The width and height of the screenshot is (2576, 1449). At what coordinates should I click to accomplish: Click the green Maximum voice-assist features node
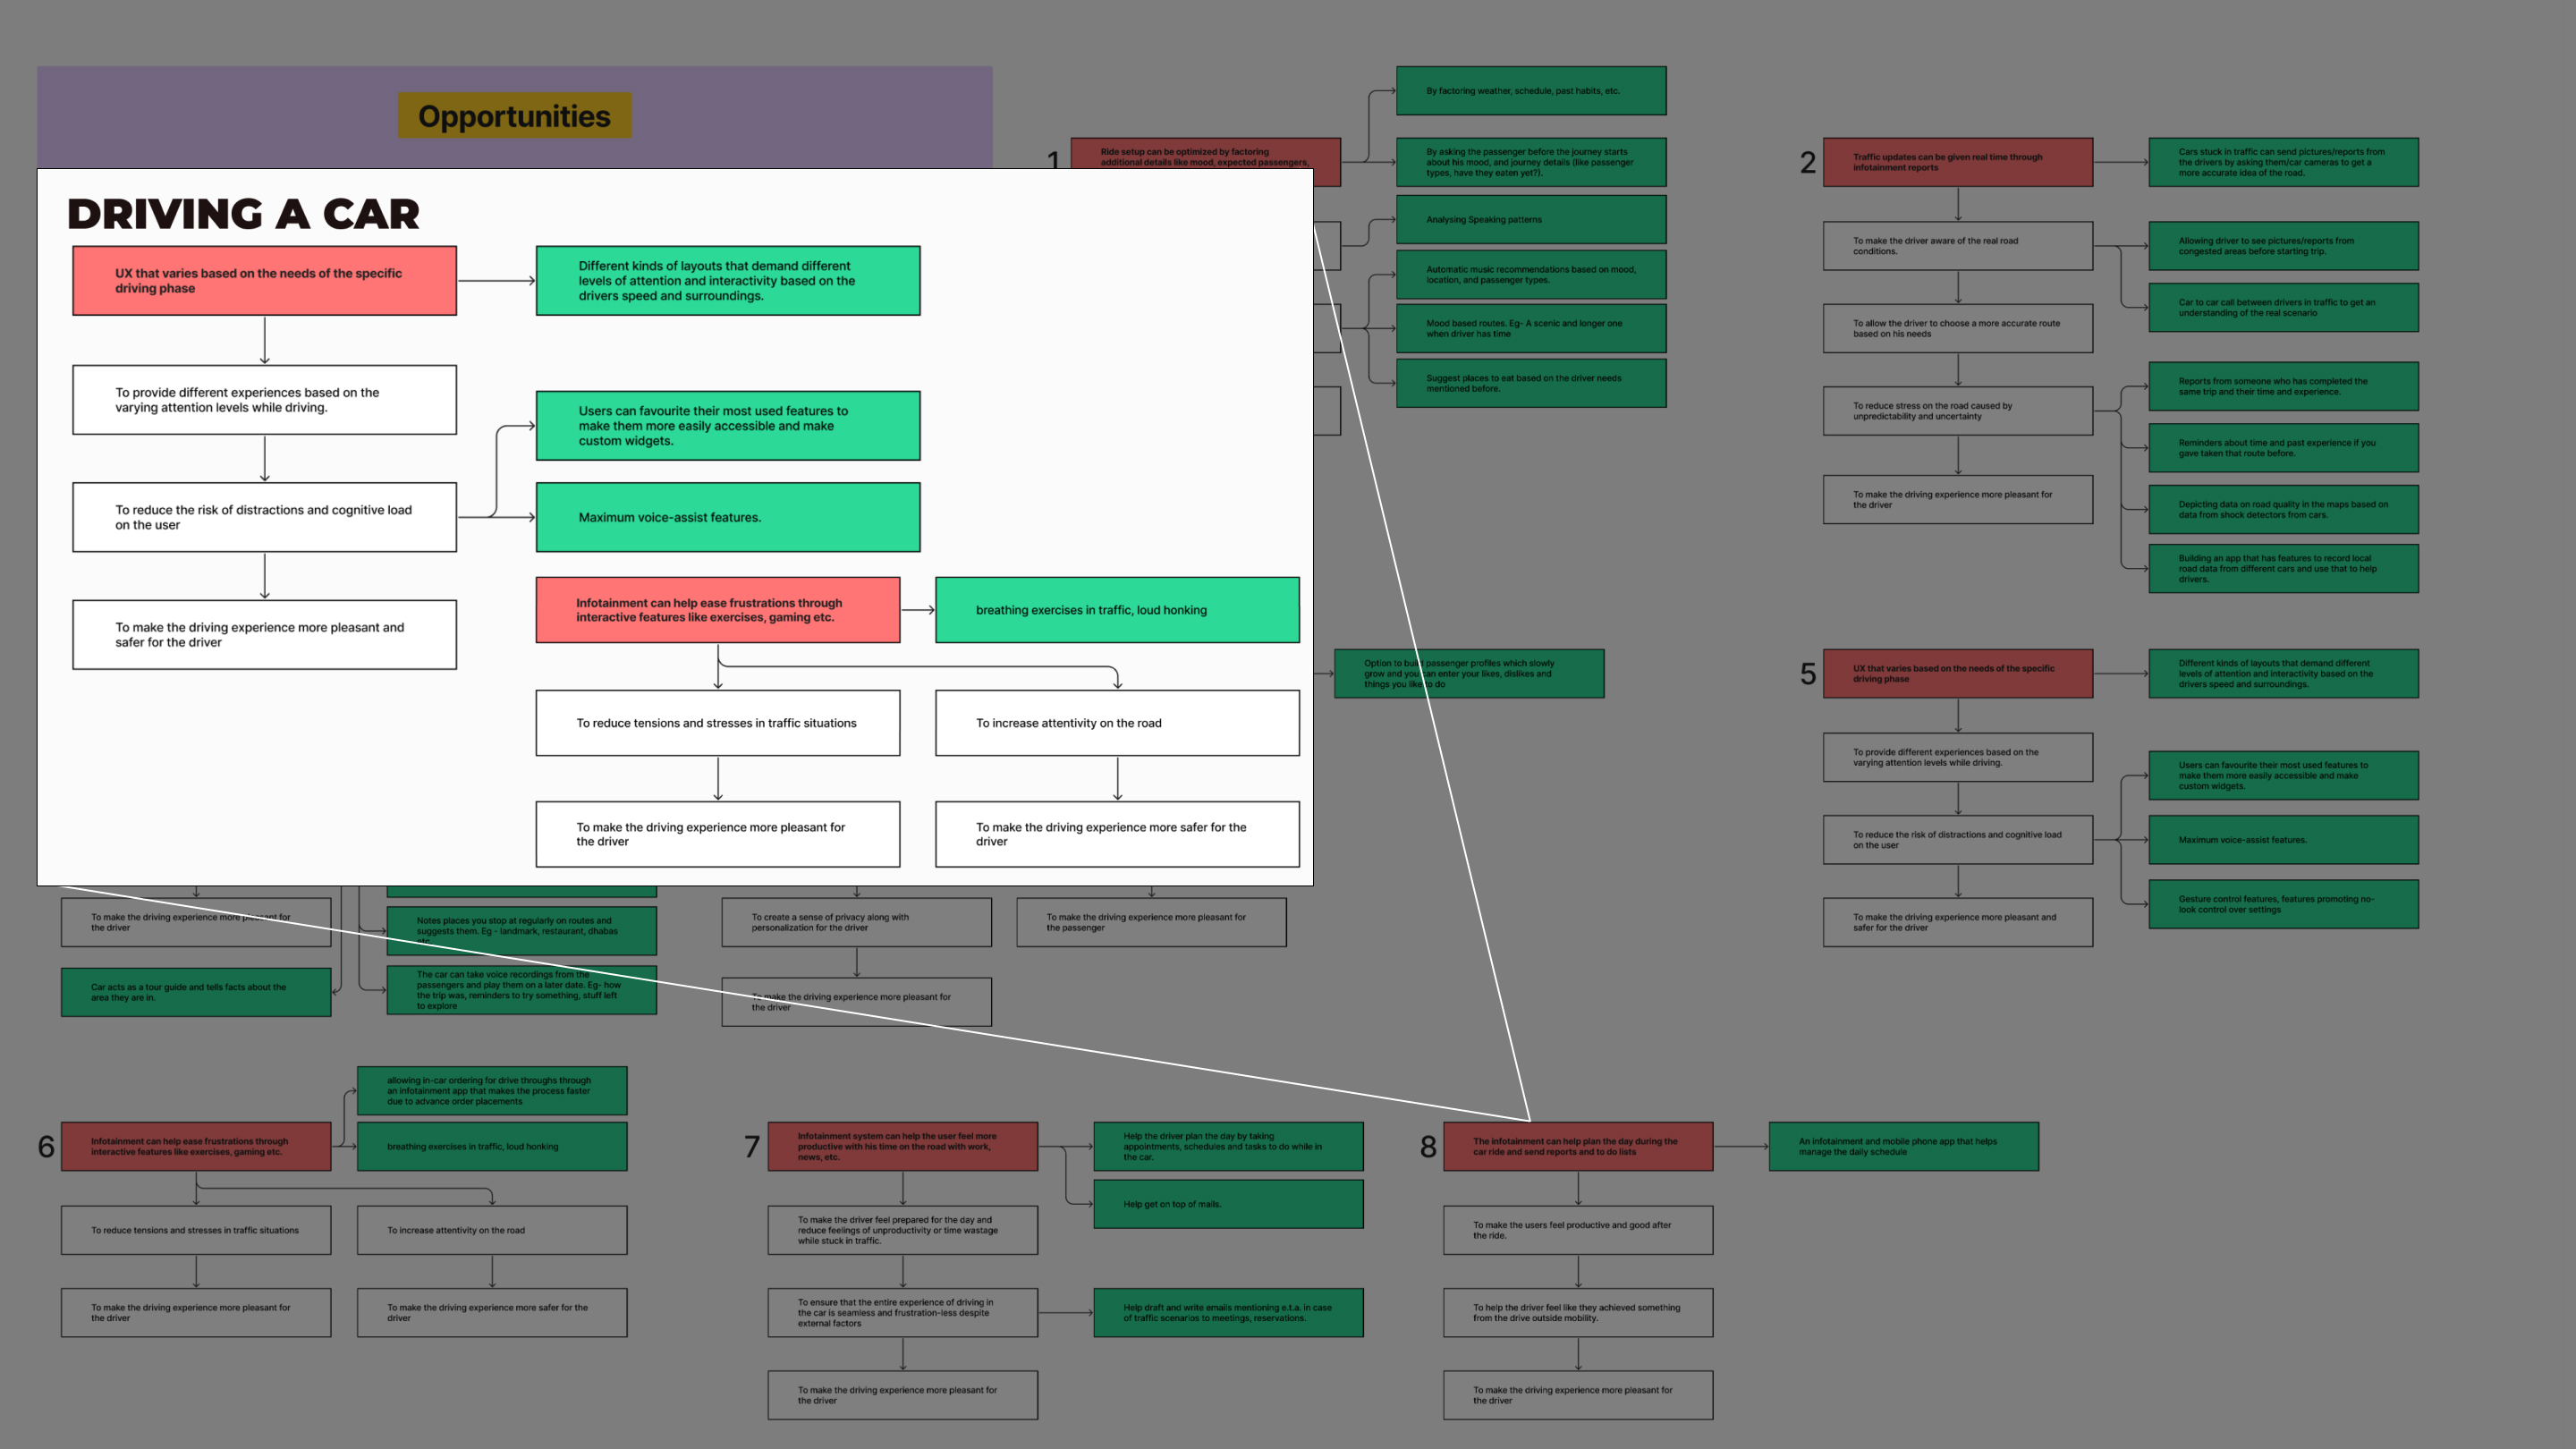click(x=727, y=517)
